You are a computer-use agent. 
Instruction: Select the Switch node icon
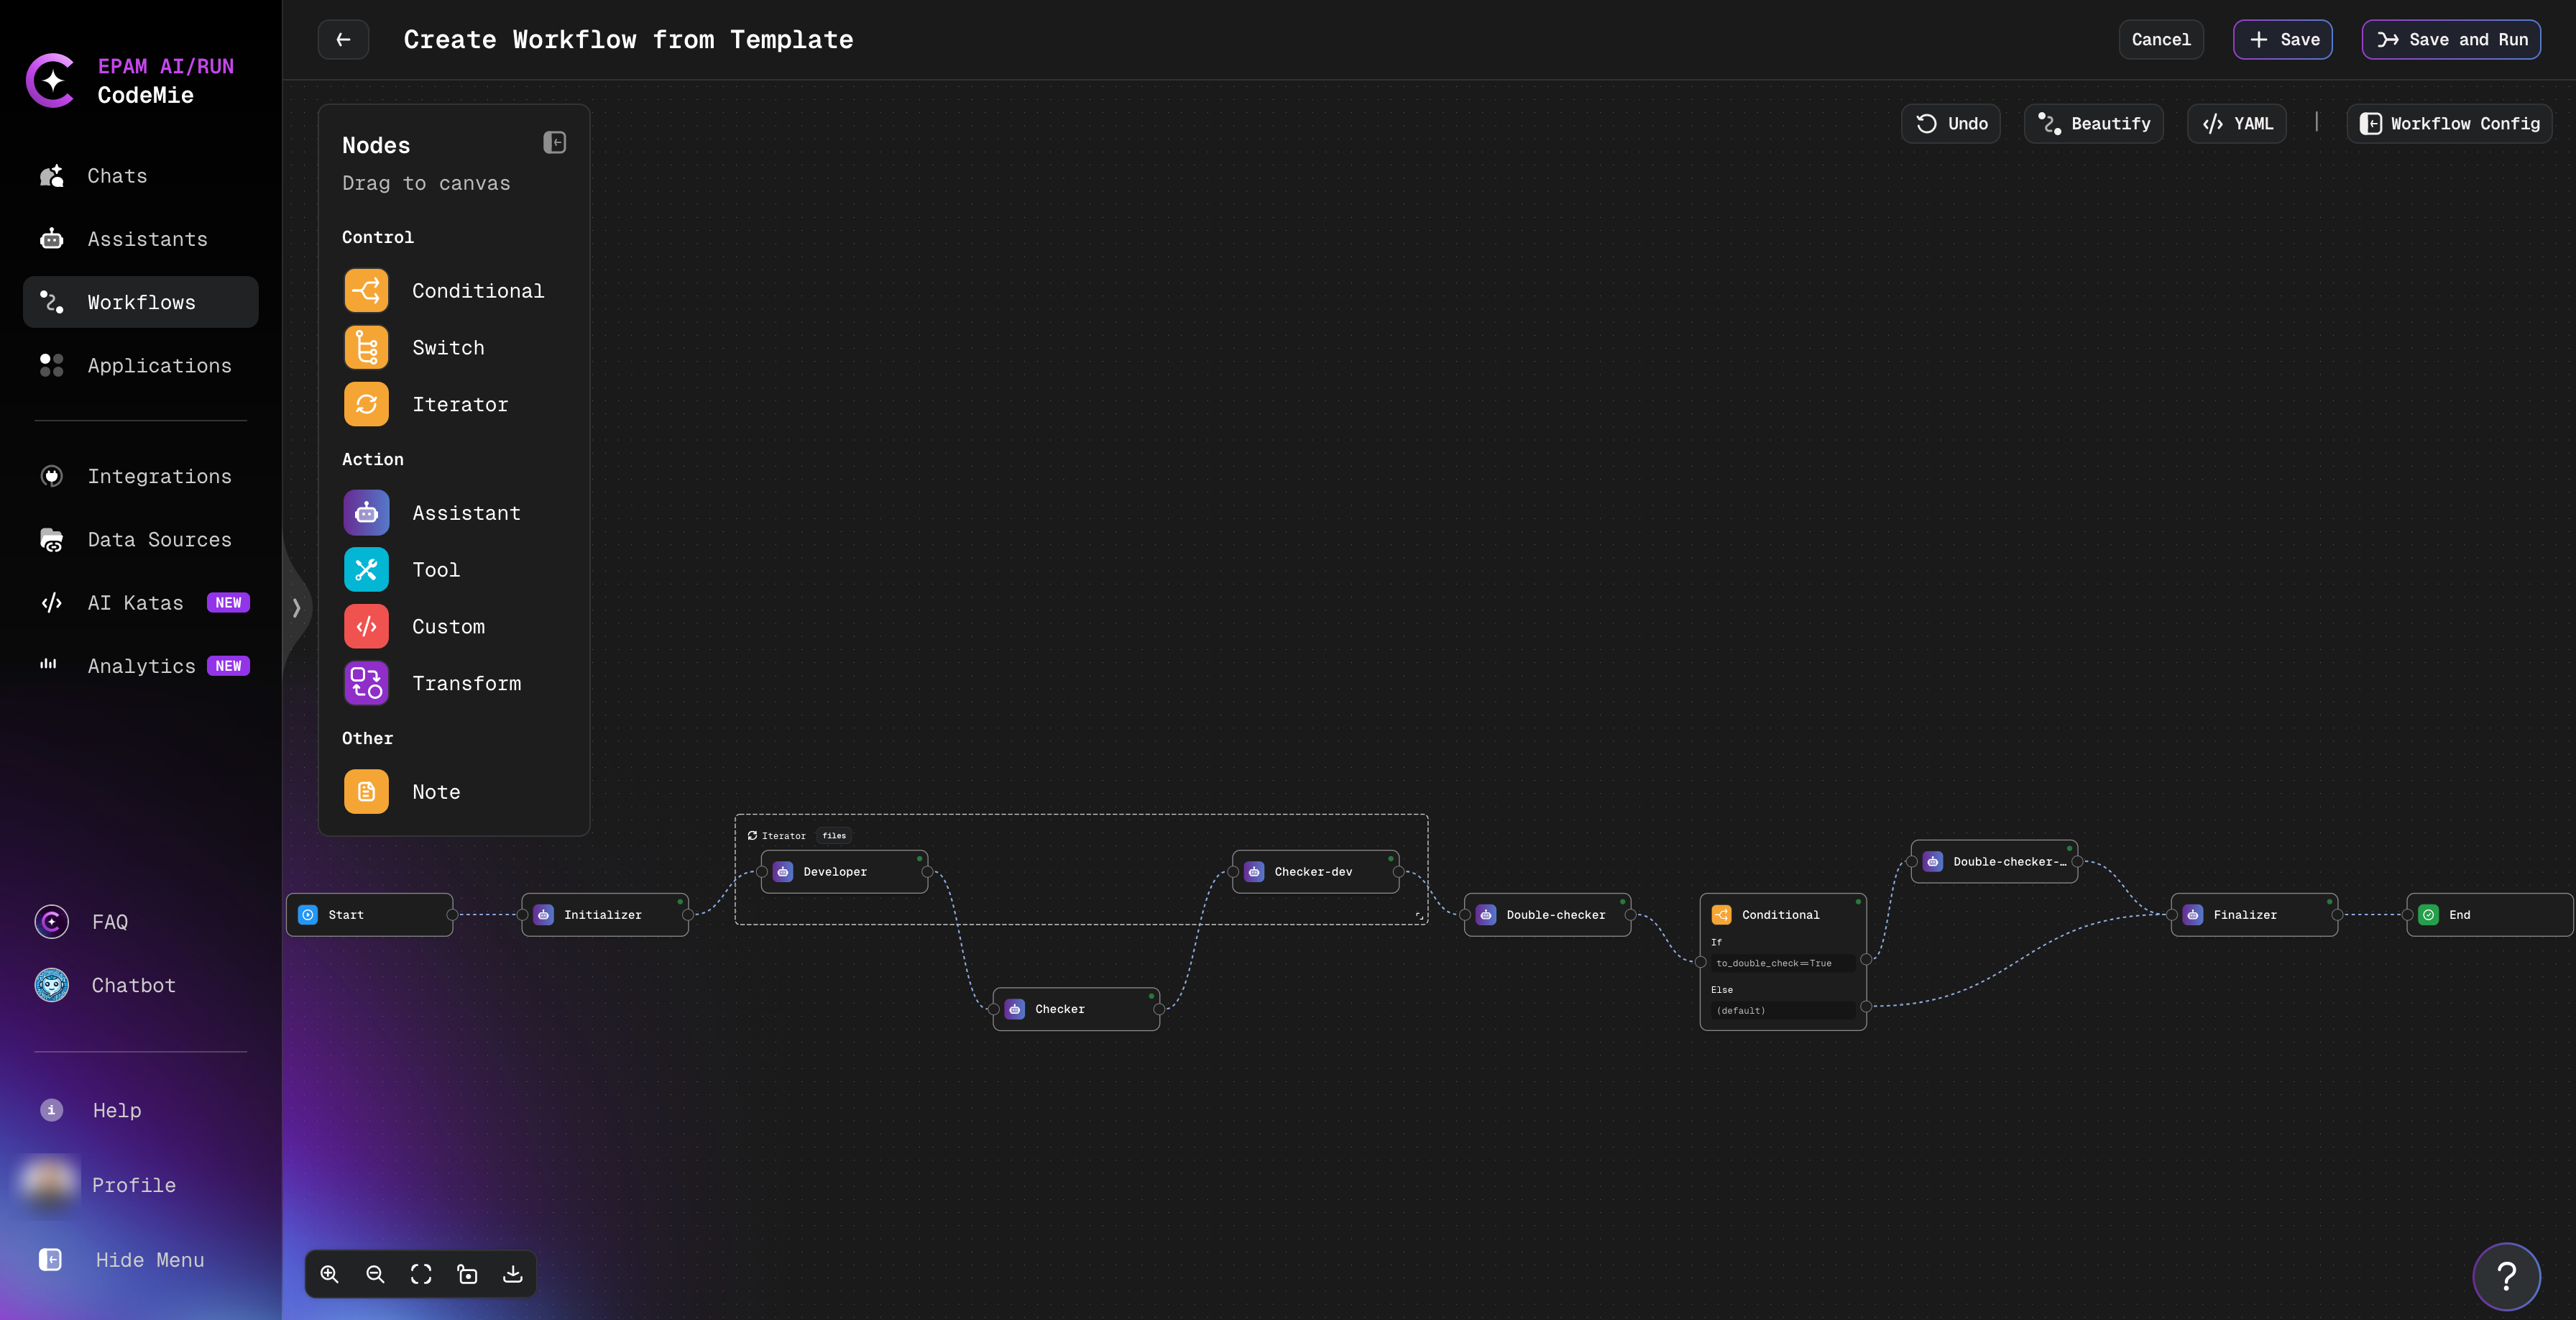[366, 347]
